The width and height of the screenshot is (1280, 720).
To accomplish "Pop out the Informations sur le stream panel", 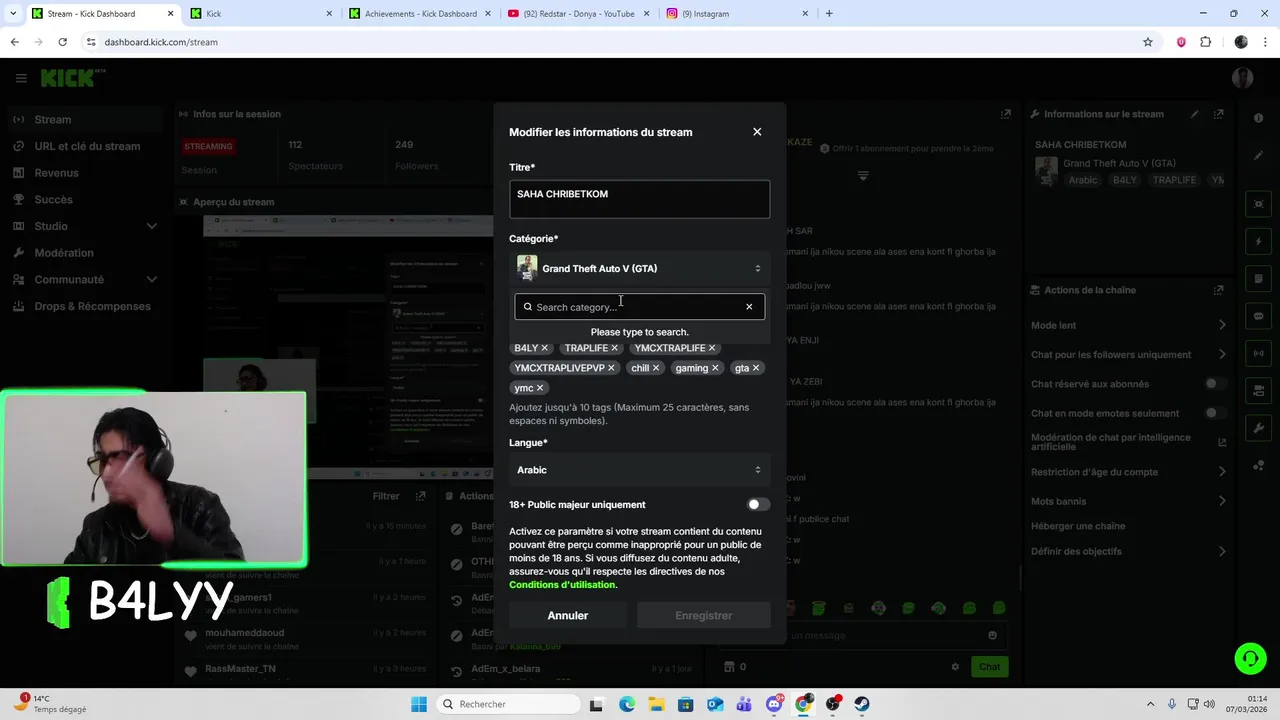I will coord(1219,114).
